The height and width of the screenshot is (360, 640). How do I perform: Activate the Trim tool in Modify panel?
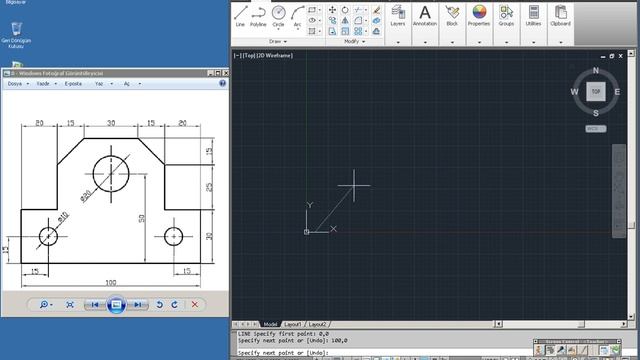[358, 10]
